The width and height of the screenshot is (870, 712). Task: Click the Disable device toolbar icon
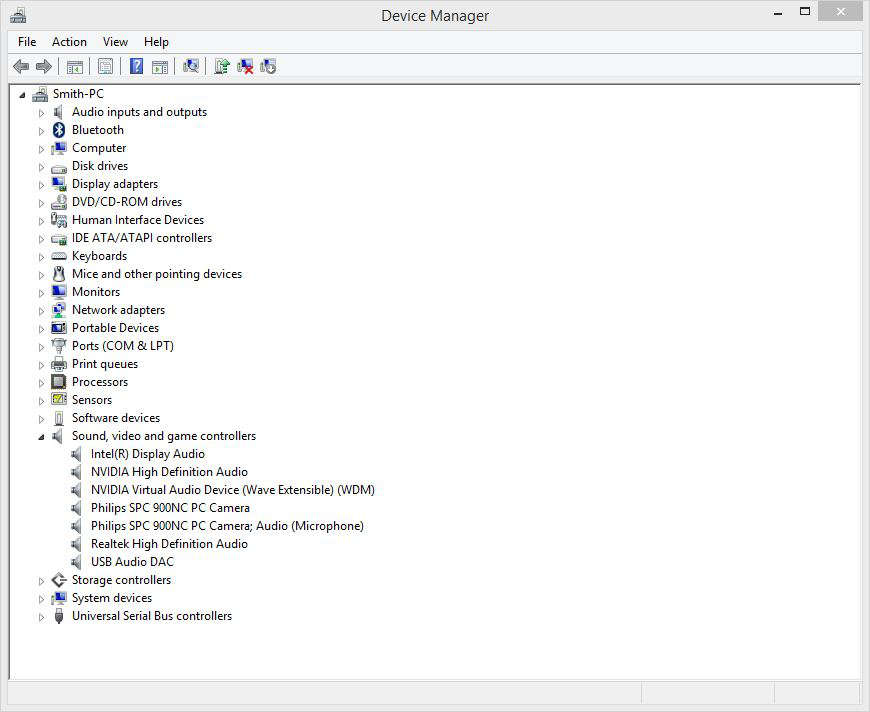coord(268,67)
